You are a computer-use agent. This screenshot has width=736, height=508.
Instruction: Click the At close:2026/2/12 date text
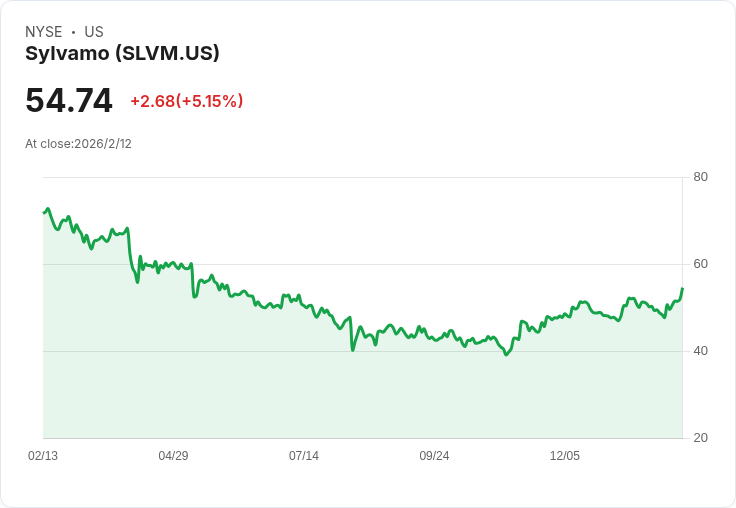[x=78, y=144]
